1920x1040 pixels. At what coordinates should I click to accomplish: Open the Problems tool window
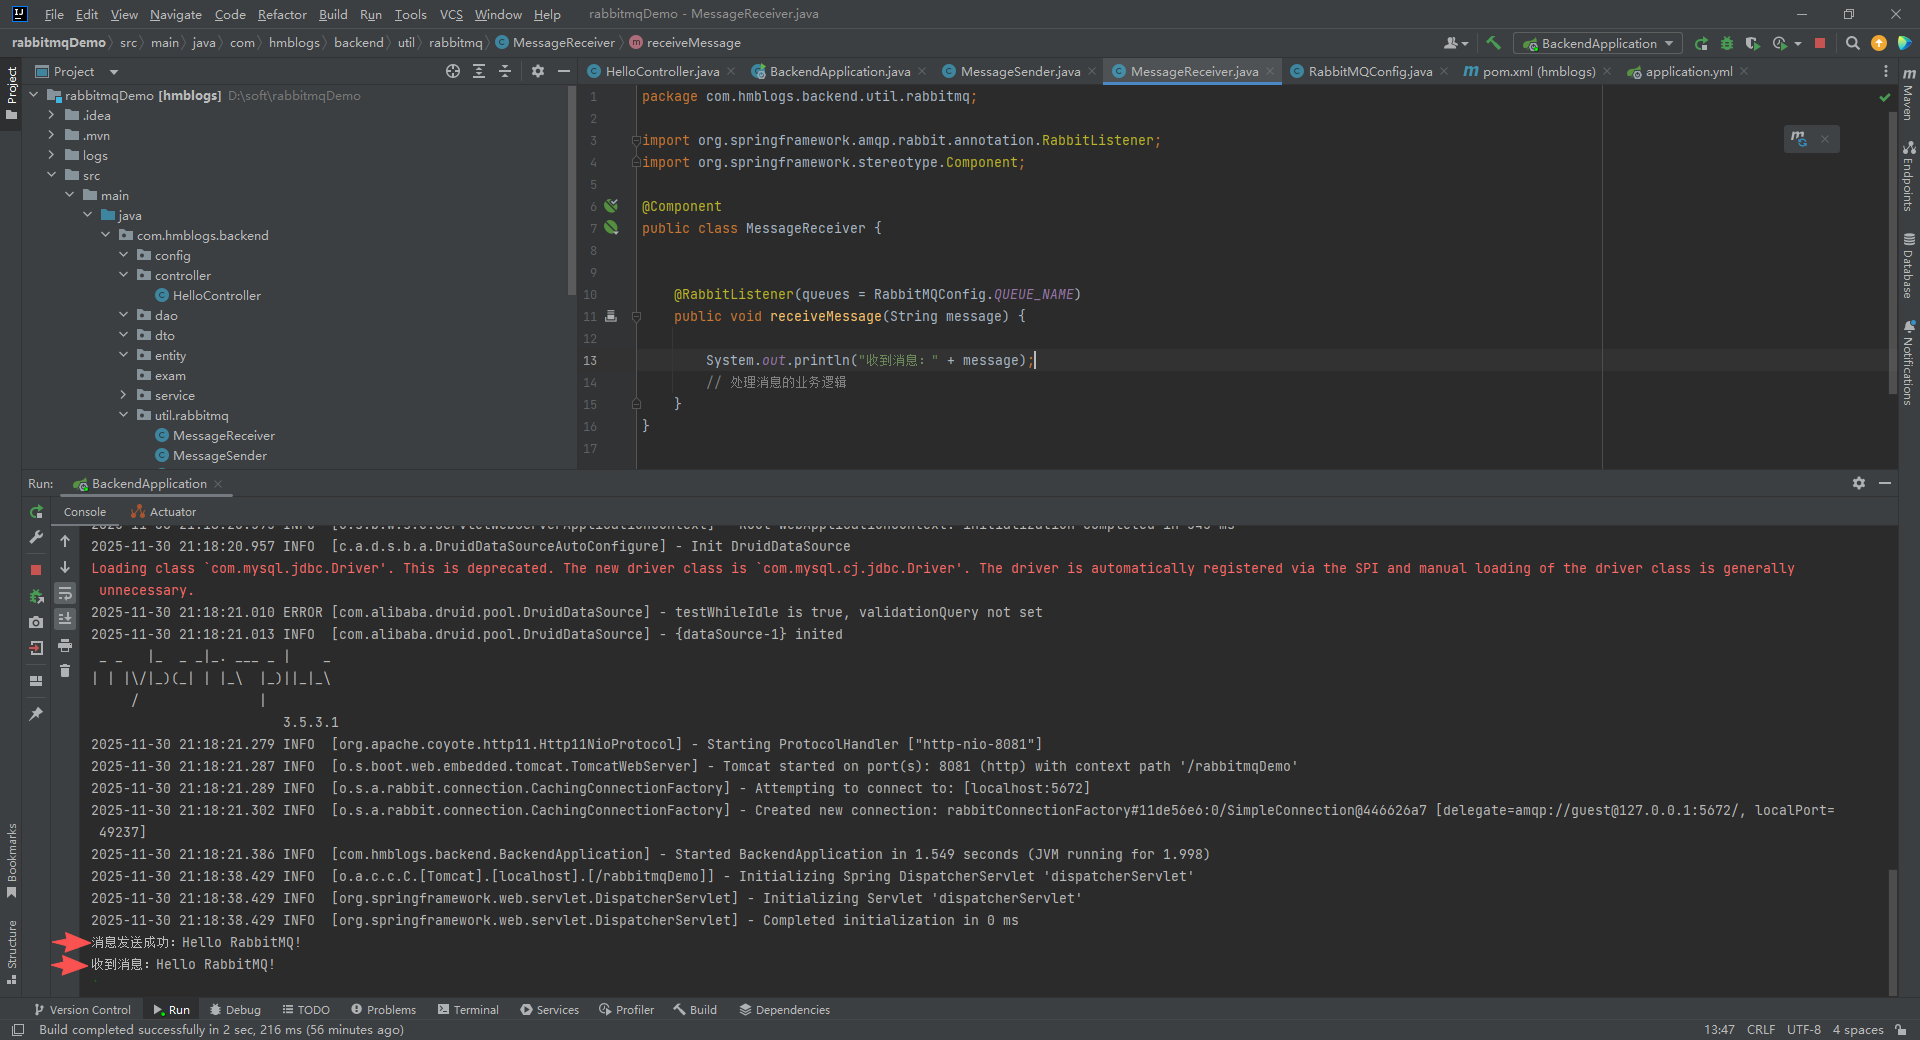point(383,1009)
